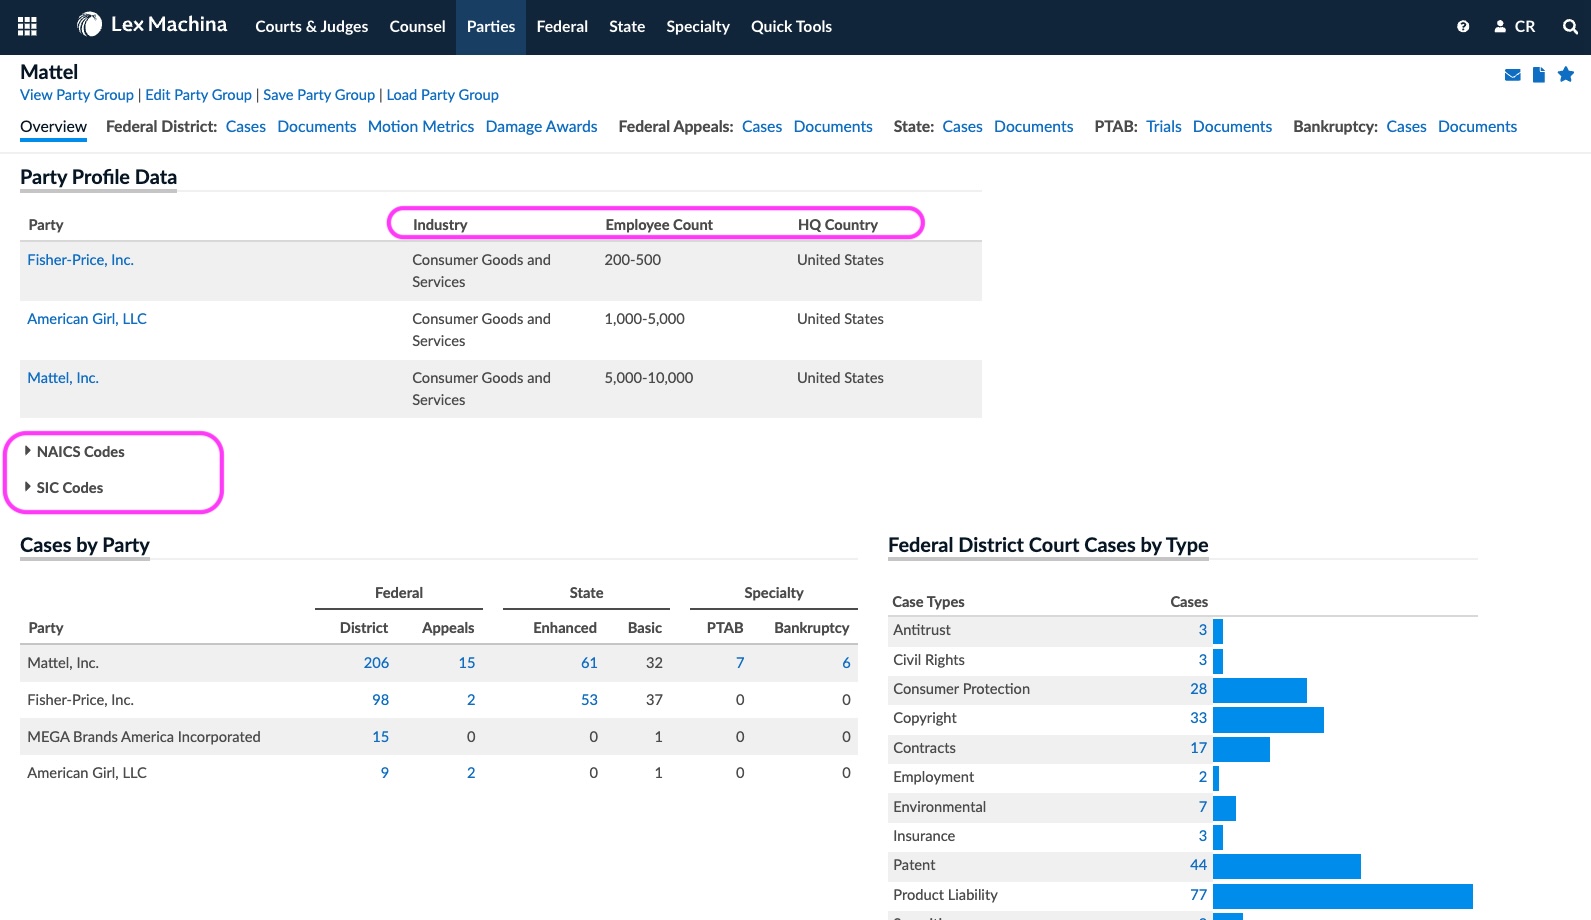
Task: Click the Contracts 17 cases count
Action: 1198,748
